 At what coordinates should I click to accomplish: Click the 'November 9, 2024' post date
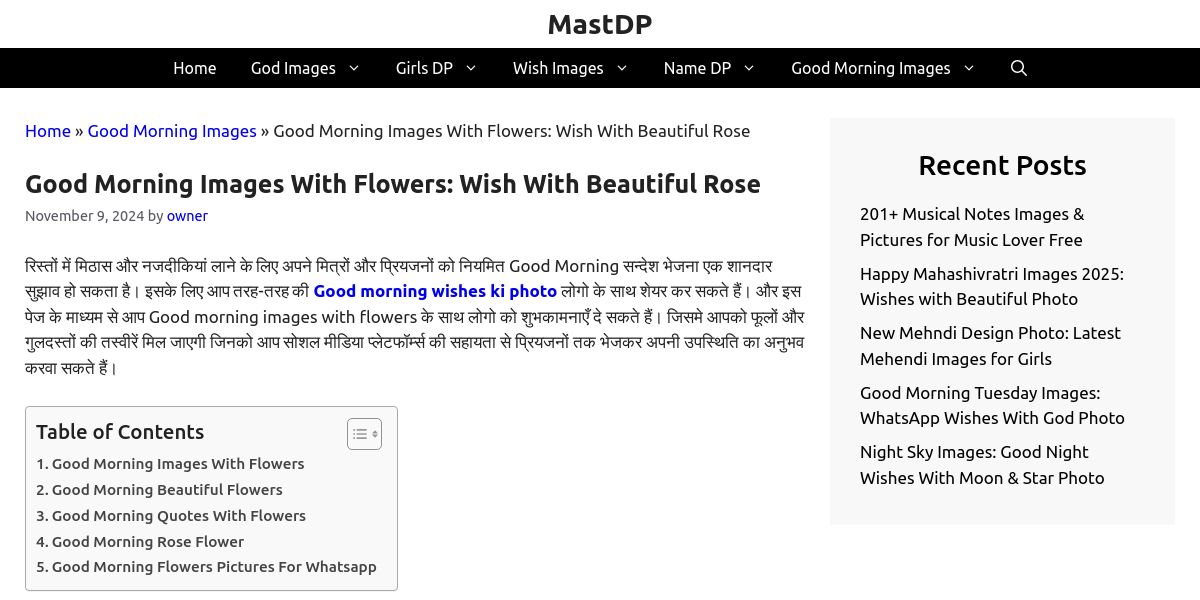pyautogui.click(x=84, y=216)
